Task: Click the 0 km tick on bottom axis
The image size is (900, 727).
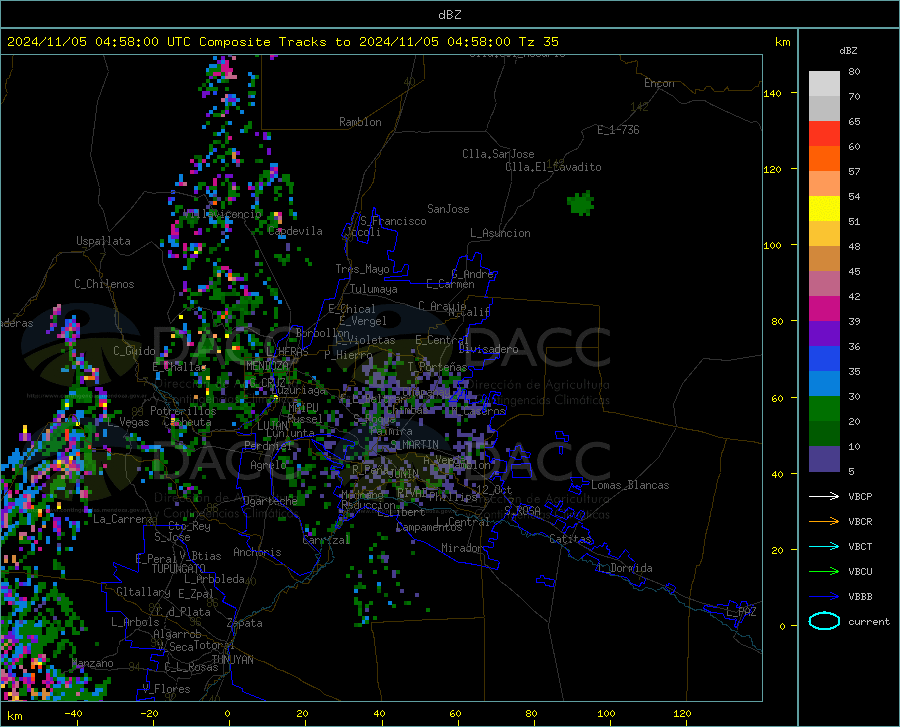Action: [x=228, y=714]
